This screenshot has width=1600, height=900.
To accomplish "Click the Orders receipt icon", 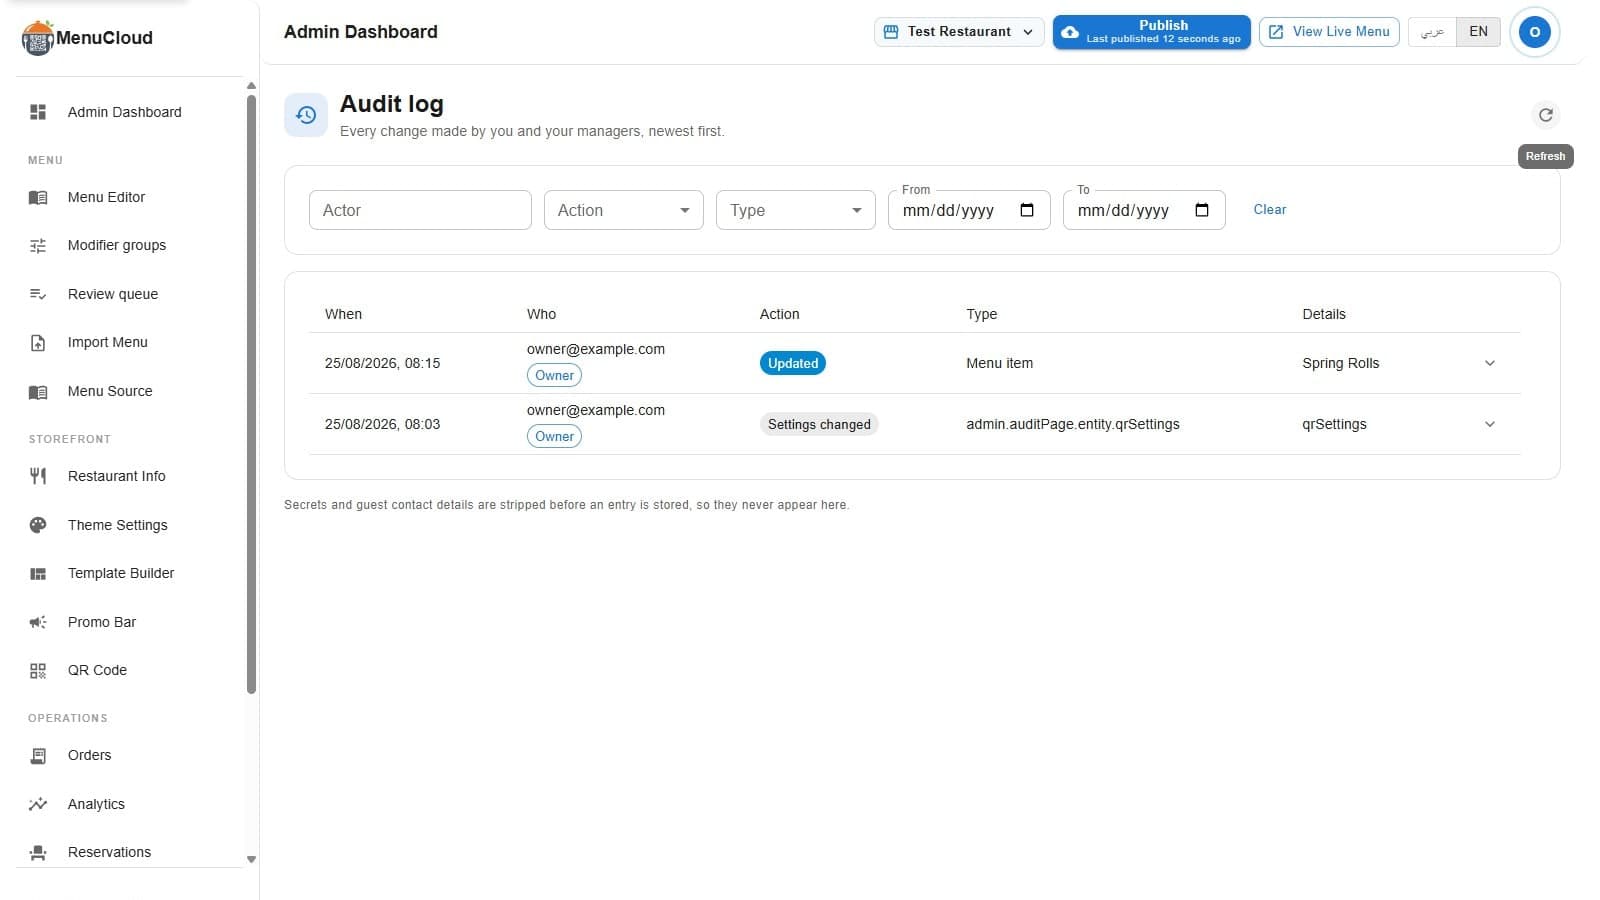I will tap(38, 755).
